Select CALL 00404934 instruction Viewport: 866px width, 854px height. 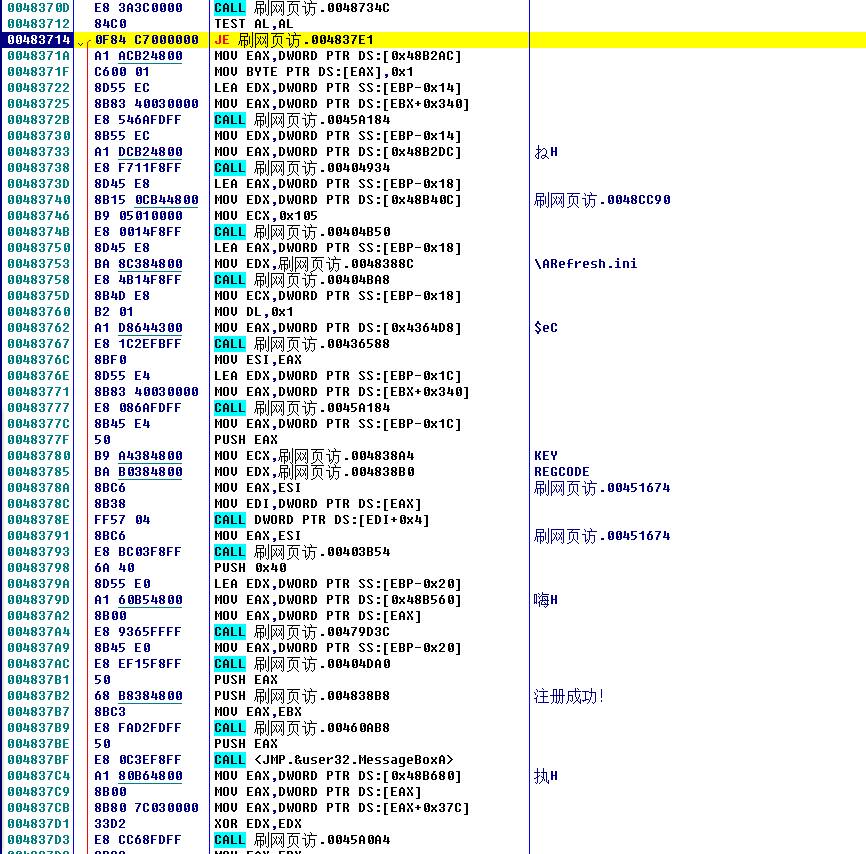click(x=302, y=167)
